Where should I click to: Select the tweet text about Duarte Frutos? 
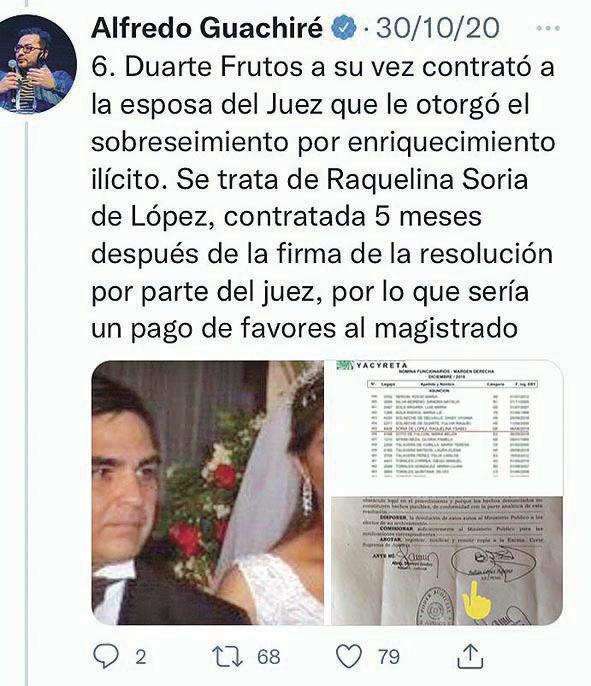323,198
